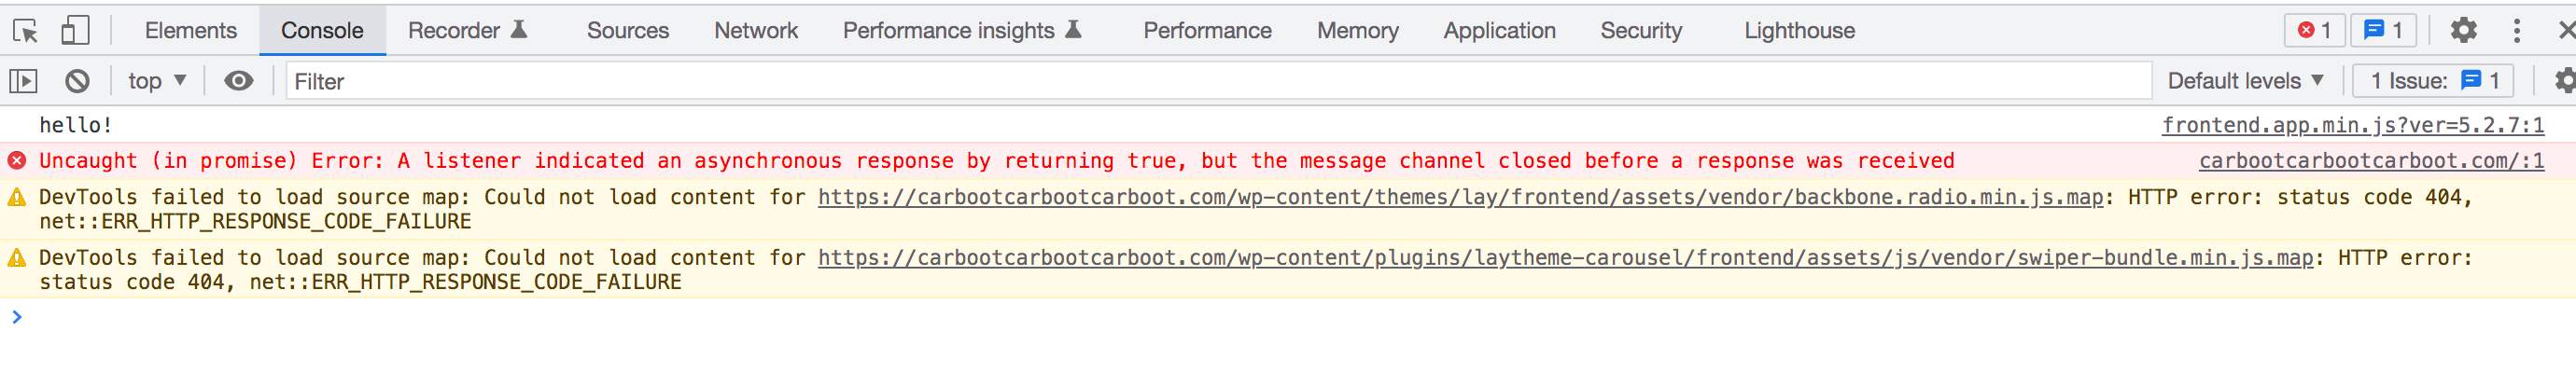Click the Filter input field

coord(1218,81)
